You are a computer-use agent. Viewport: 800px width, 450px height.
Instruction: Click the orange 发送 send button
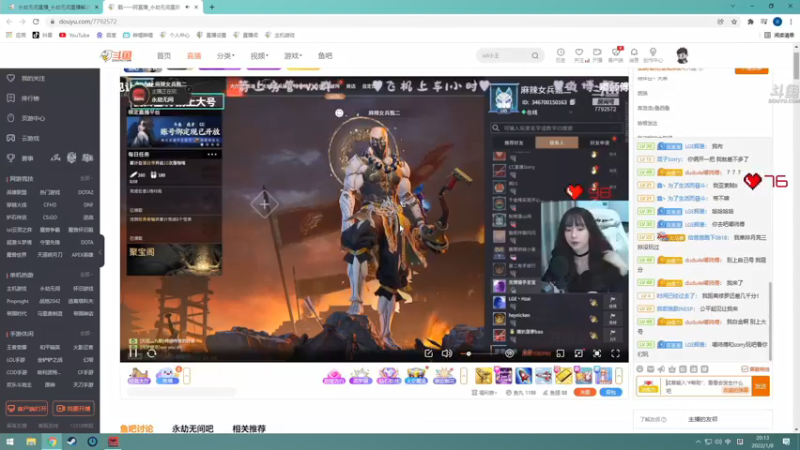(761, 386)
